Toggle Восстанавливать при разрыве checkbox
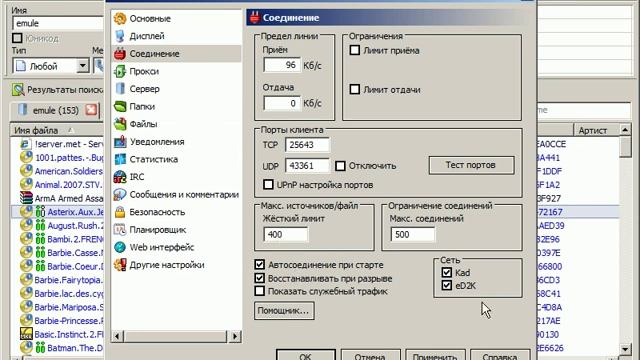640x360 pixels. point(260,278)
